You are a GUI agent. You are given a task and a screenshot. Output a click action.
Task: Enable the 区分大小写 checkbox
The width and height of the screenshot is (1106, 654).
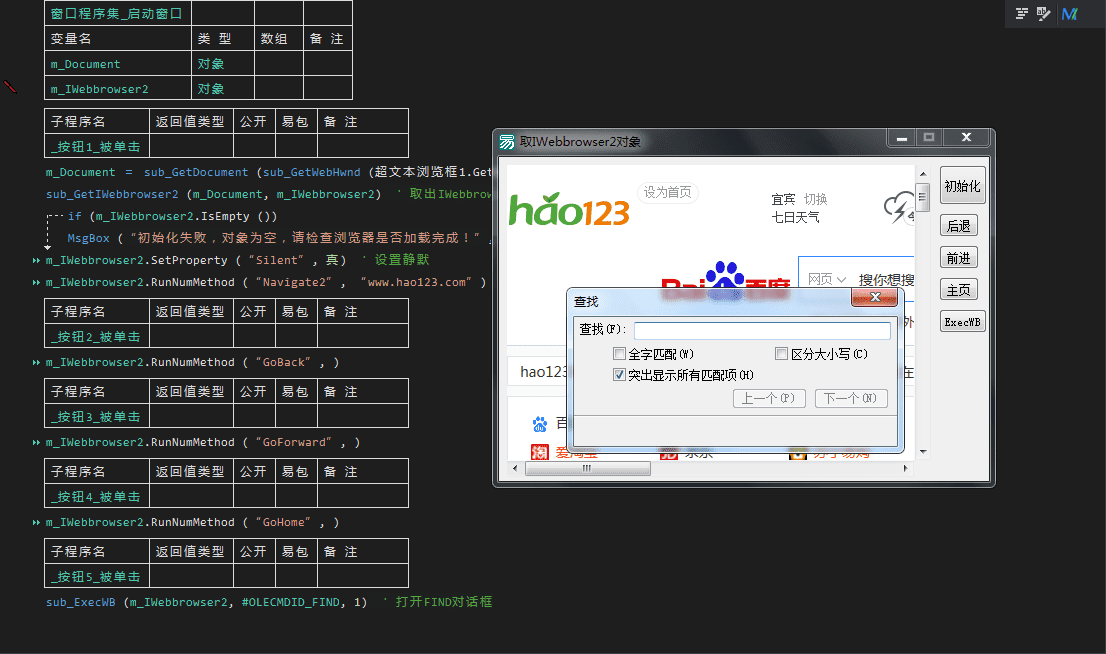[781, 353]
